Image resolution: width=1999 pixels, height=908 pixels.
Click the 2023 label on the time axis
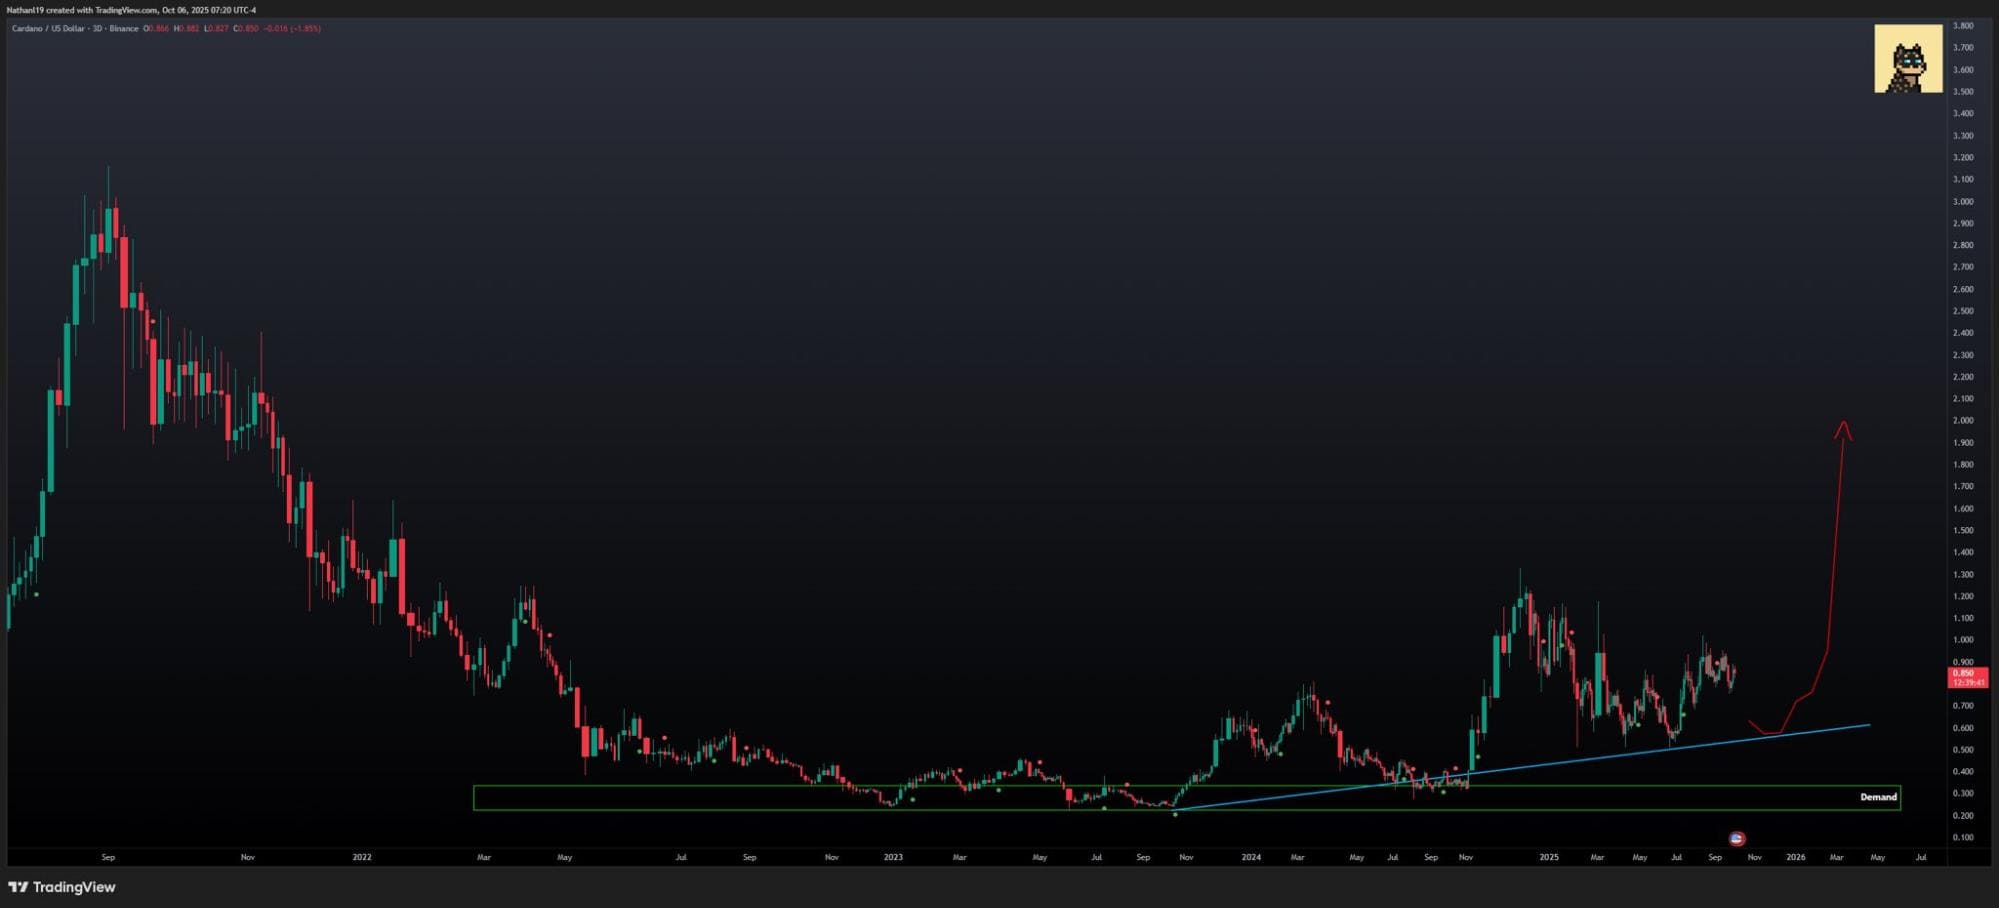[893, 857]
